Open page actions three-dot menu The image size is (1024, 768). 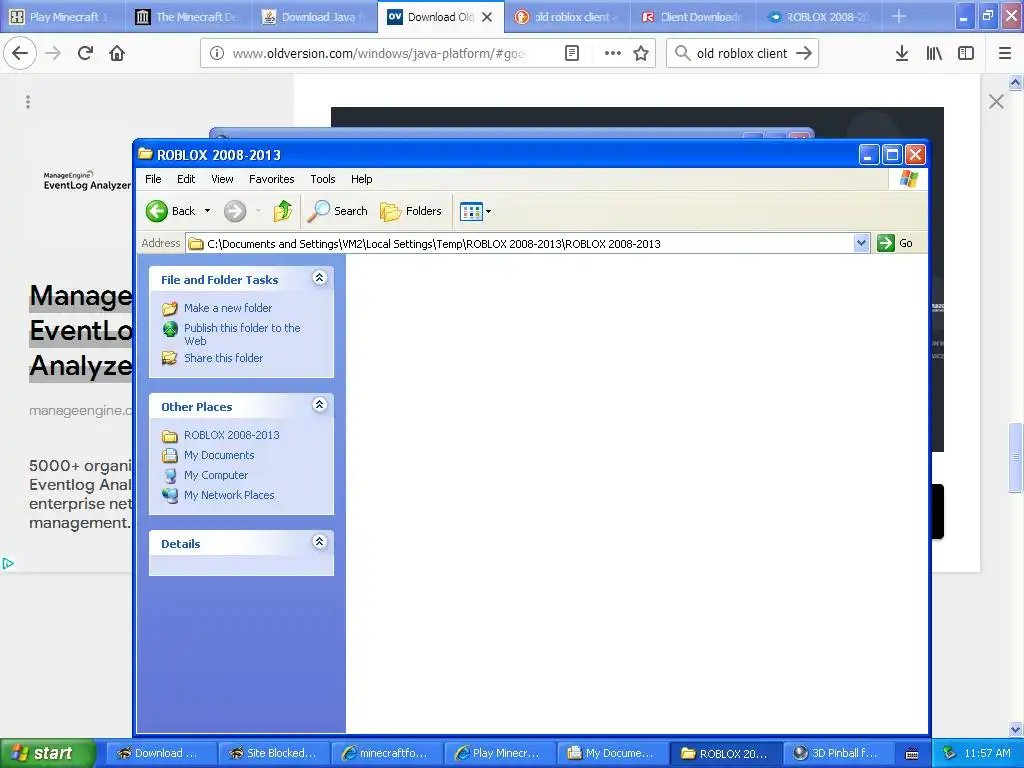(613, 53)
